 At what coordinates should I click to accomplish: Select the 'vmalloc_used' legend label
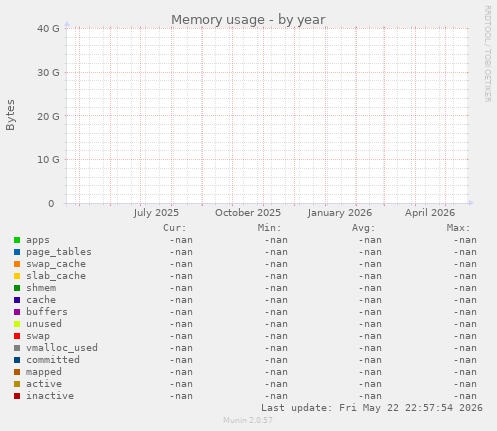point(62,348)
